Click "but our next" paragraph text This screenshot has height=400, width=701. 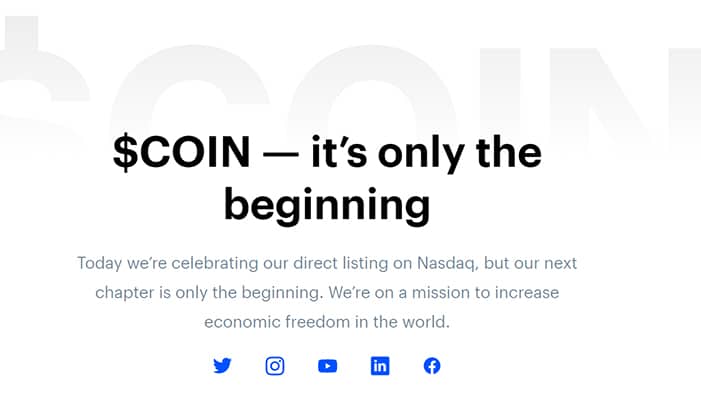tap(530, 263)
